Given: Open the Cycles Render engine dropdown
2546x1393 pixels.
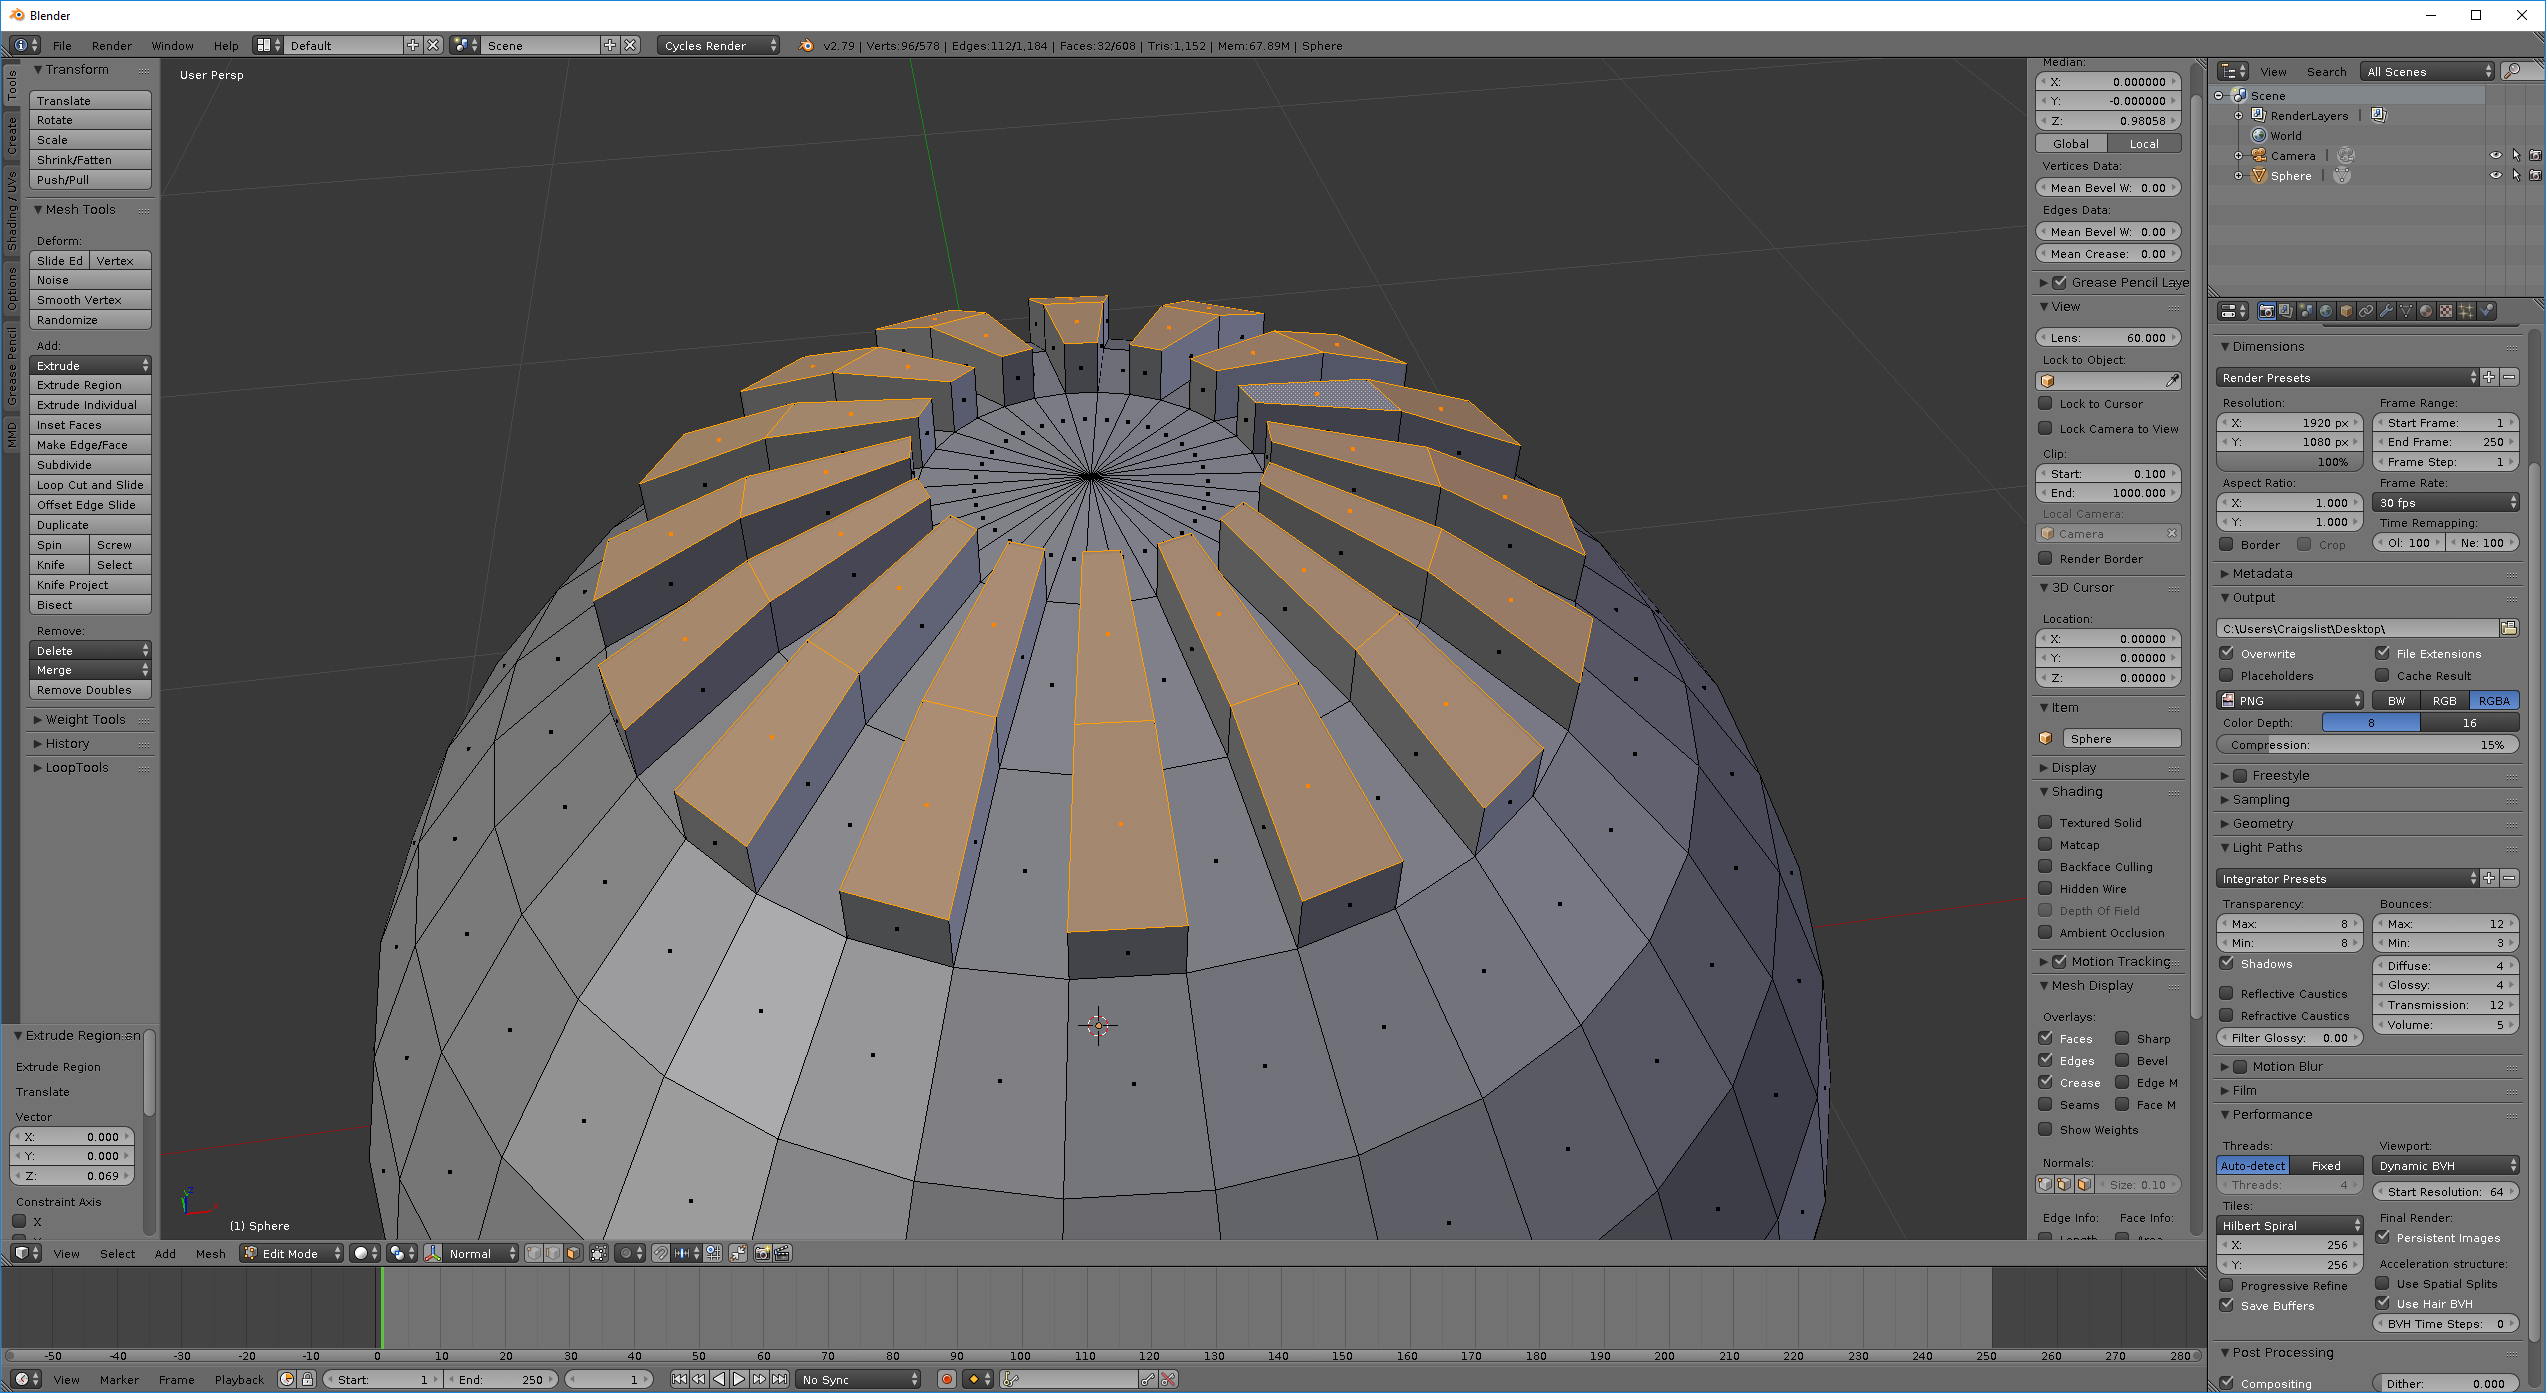Looking at the screenshot, I should click(x=718, y=45).
